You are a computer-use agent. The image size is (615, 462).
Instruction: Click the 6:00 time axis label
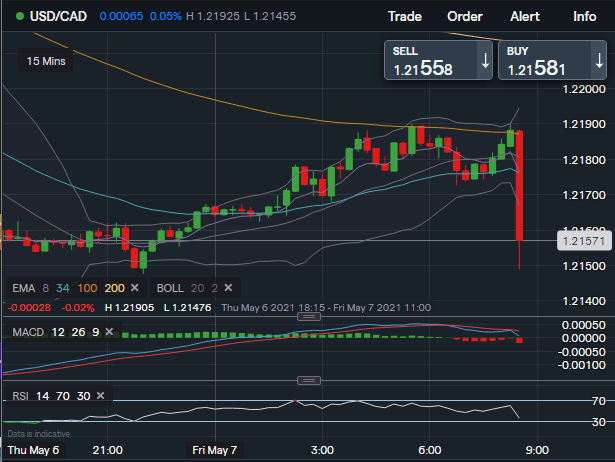click(x=429, y=450)
